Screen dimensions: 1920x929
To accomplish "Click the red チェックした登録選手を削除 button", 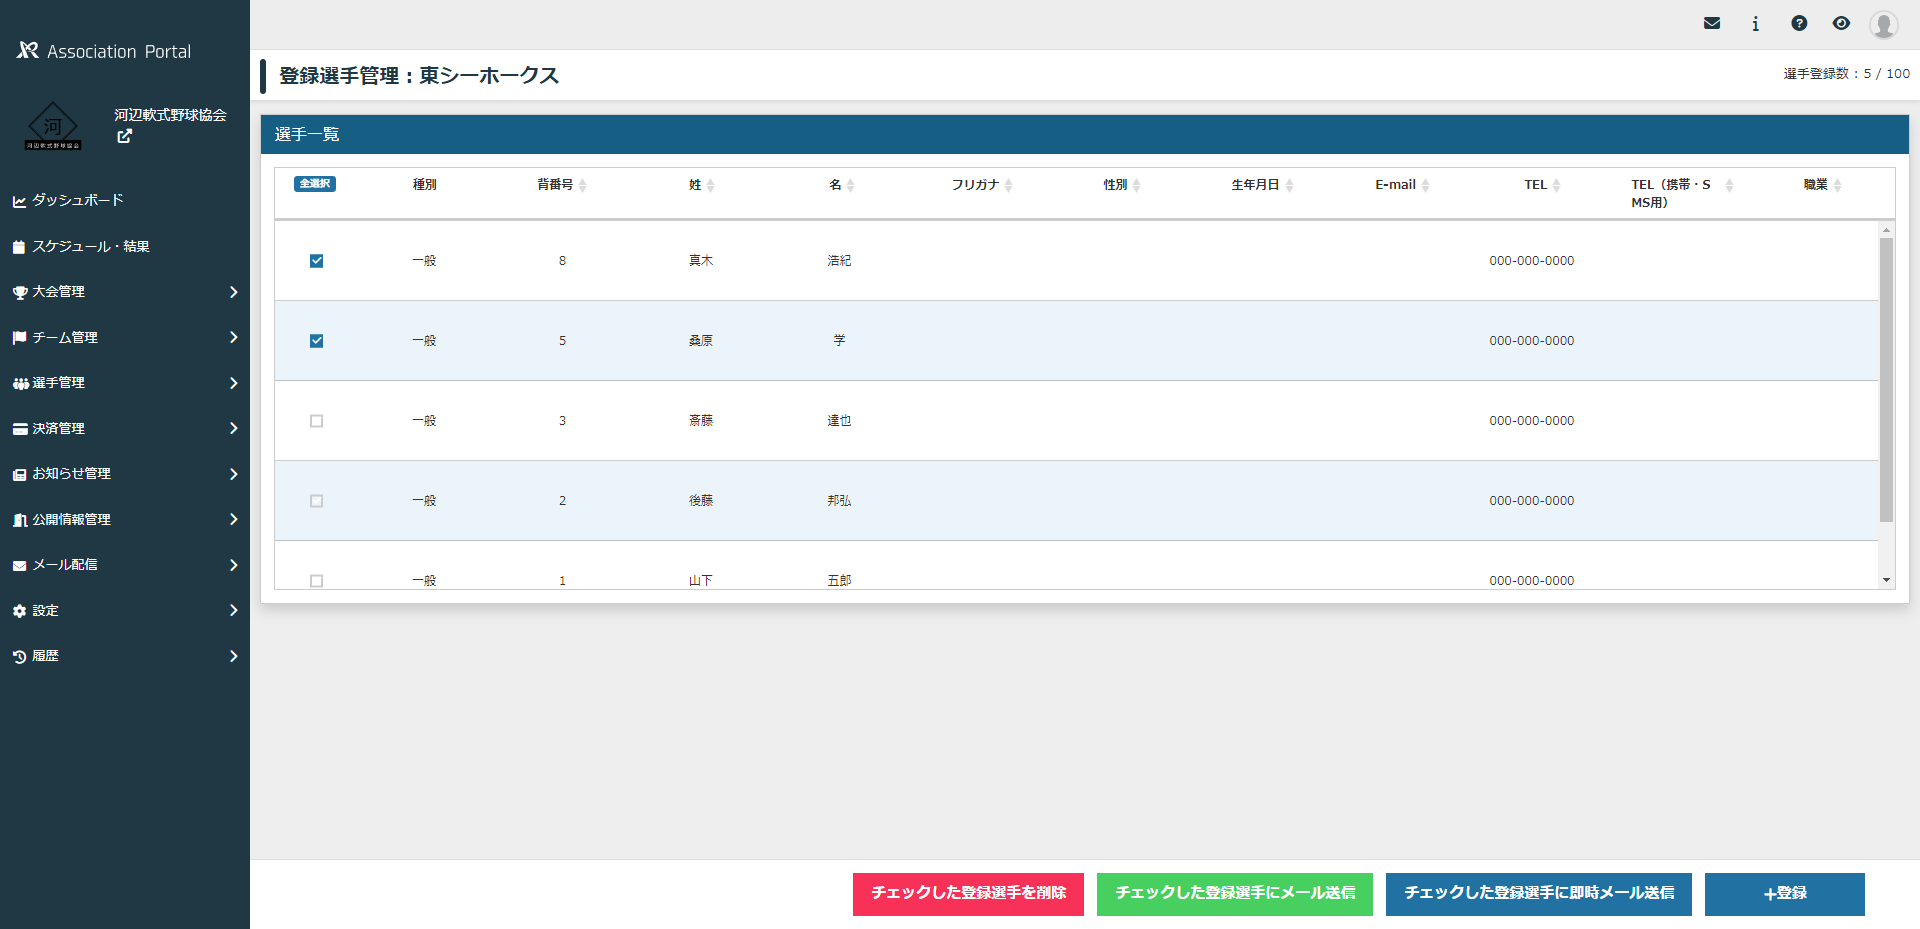I will pyautogui.click(x=968, y=893).
